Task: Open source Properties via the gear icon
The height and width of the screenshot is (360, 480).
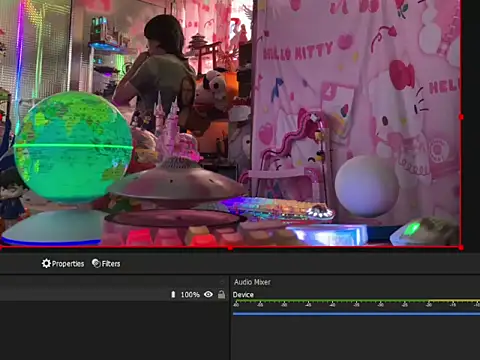Action: click(x=46, y=263)
